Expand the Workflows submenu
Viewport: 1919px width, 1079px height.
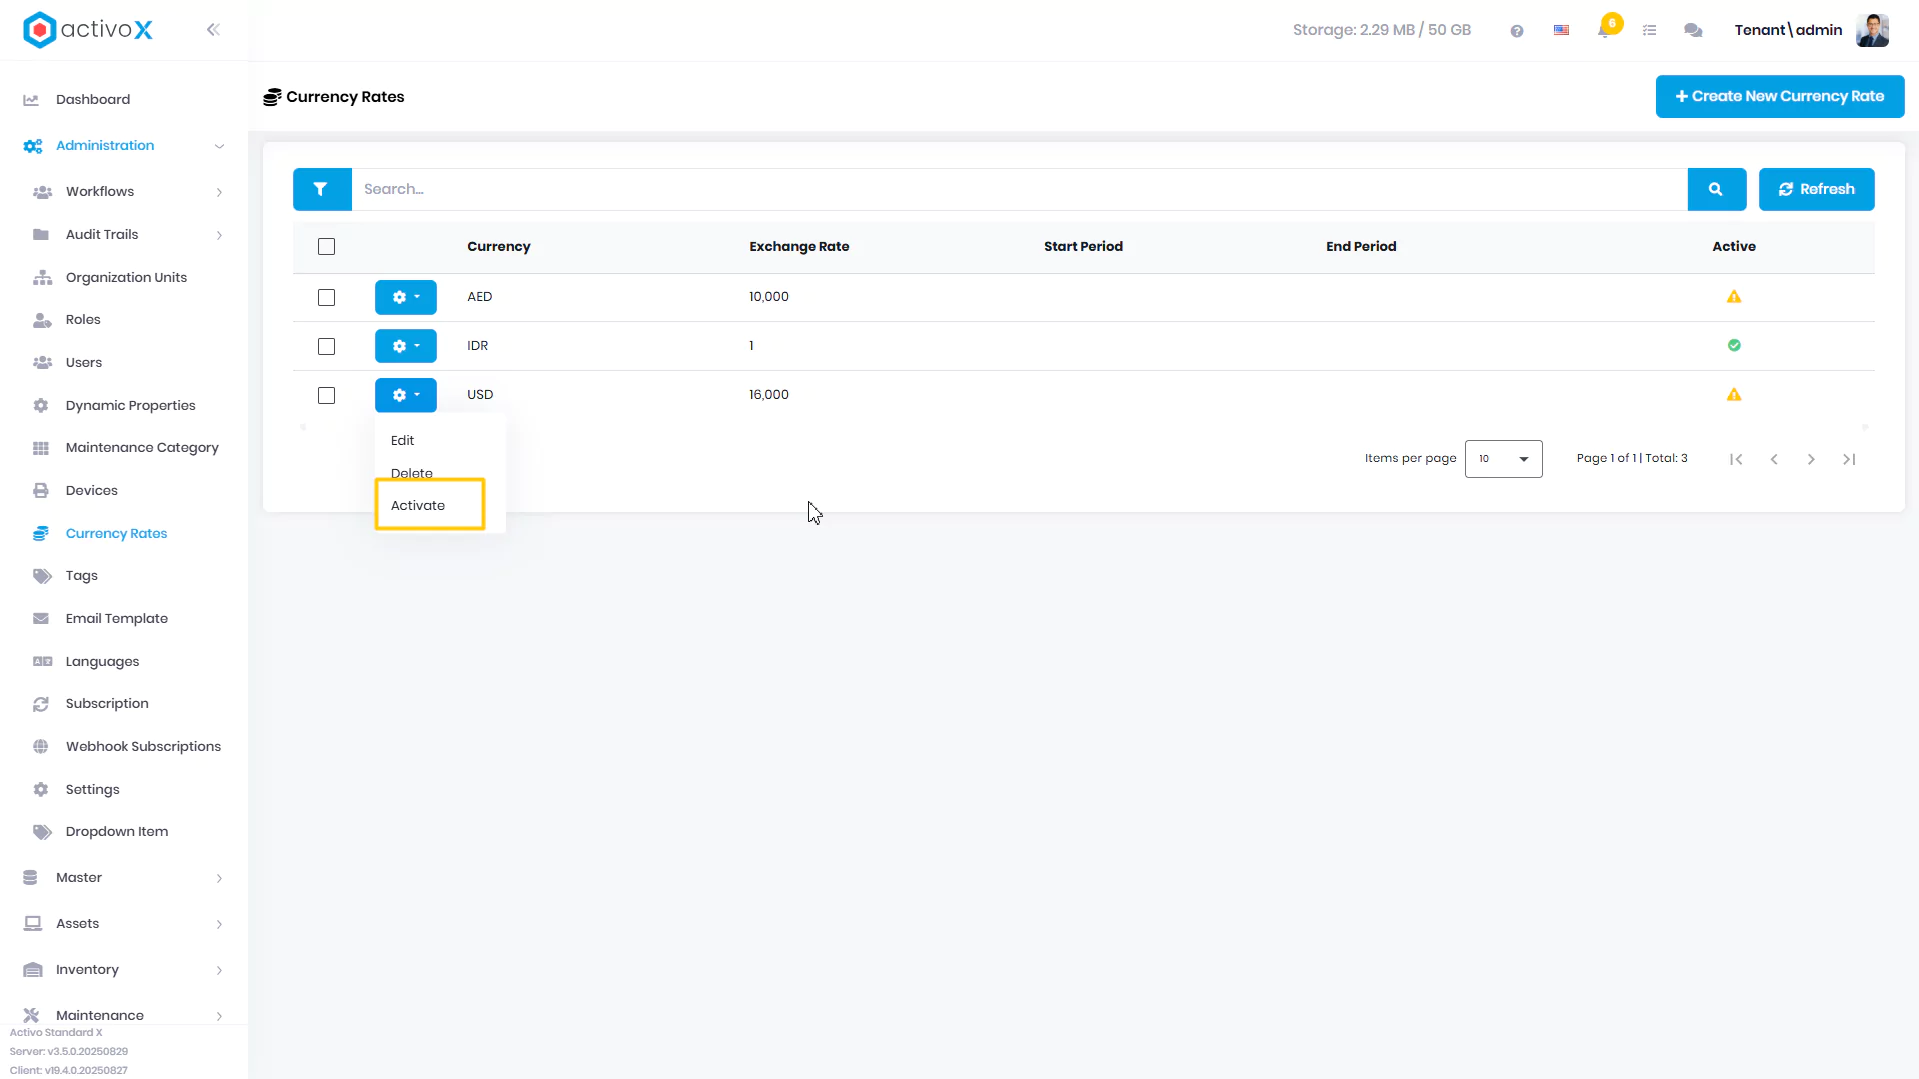coord(219,192)
